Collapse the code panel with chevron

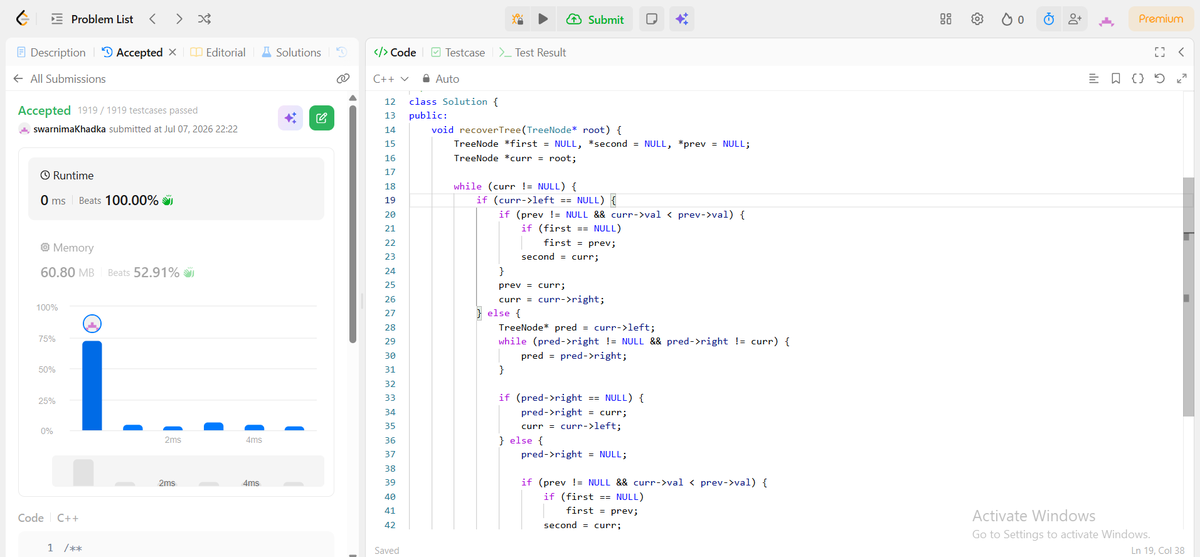coord(1182,52)
